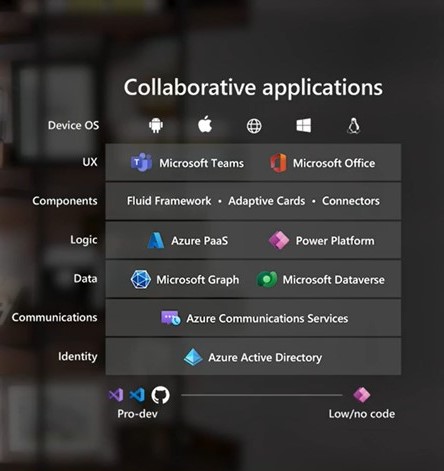Click the Power Platform icon in Logic row
444x471 pixels.
279,240
